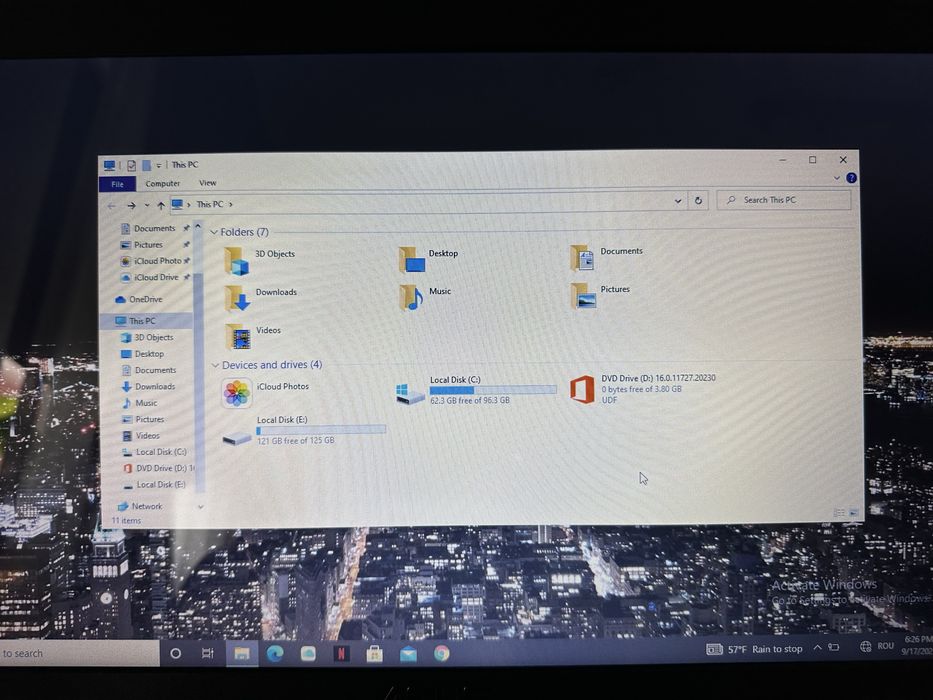Open Google Chrome from the taskbar
Viewport: 933px width, 700px height.
coord(442,654)
